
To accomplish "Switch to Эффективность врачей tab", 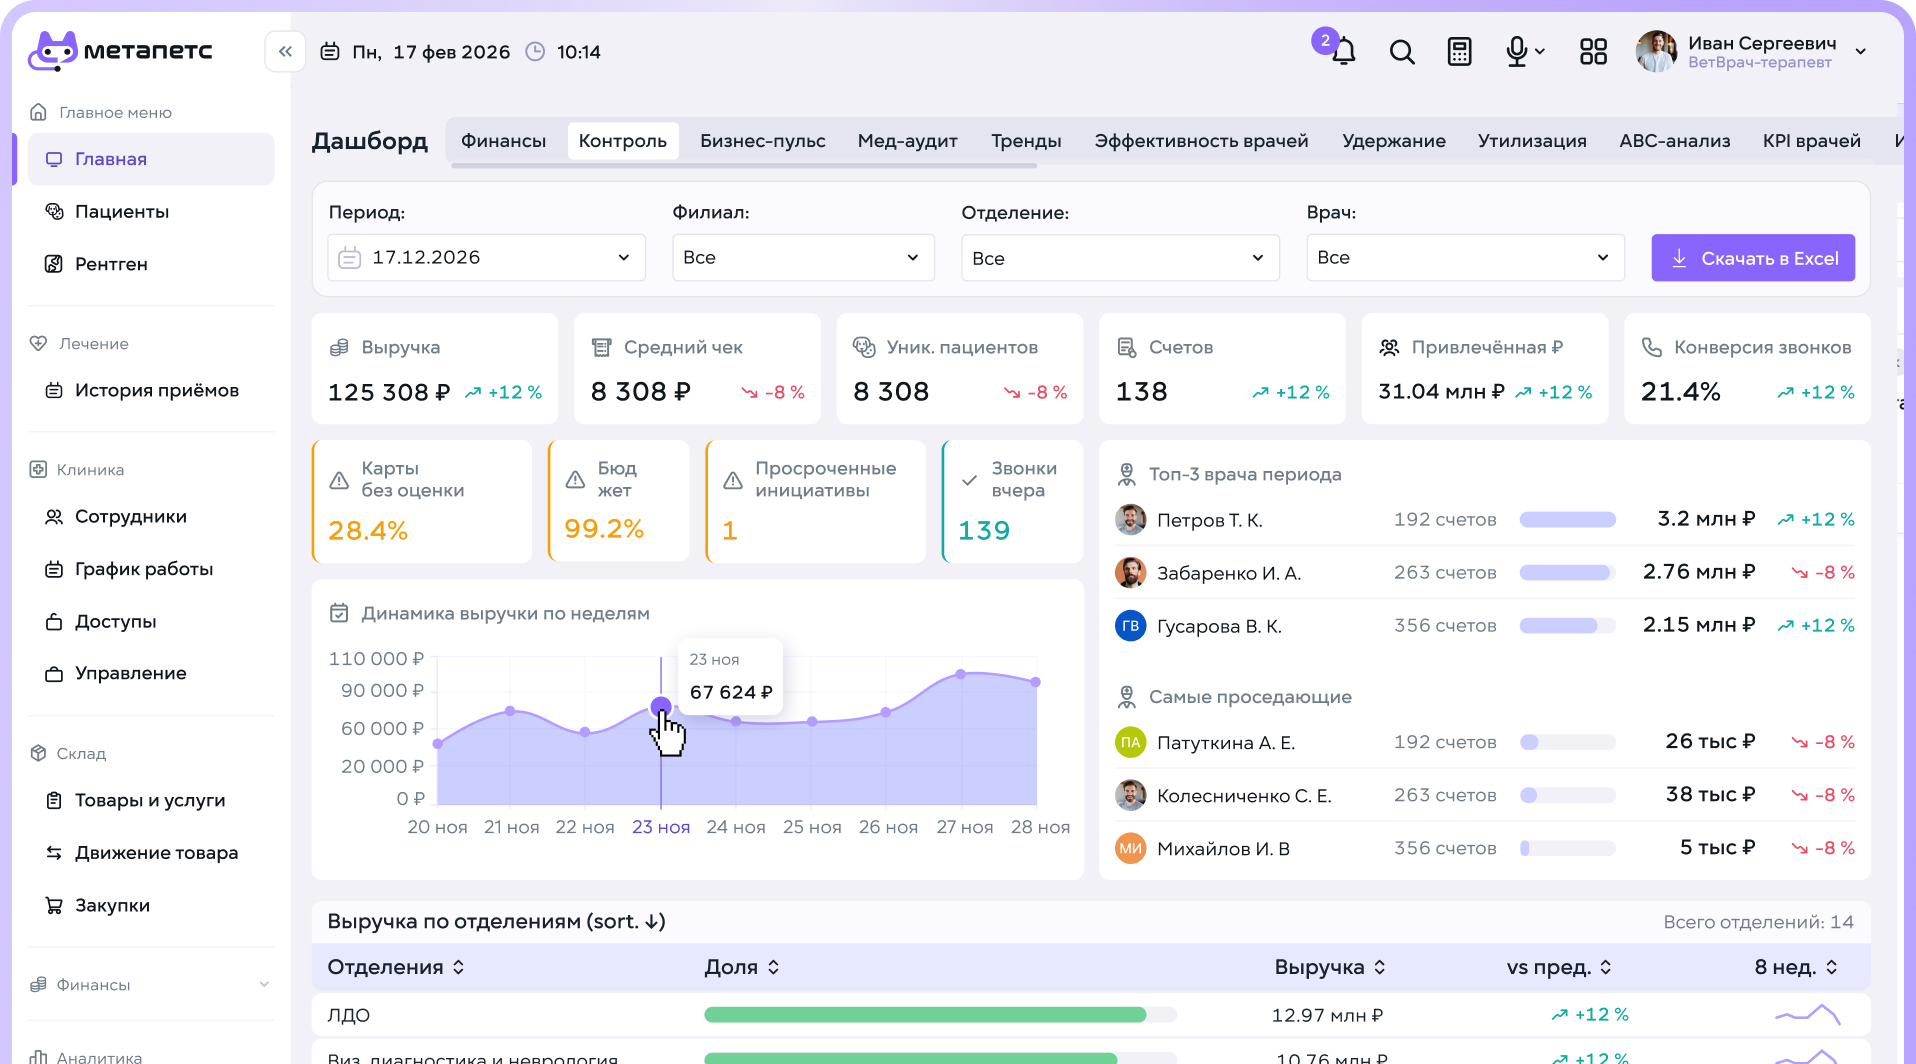I will pos(1201,141).
